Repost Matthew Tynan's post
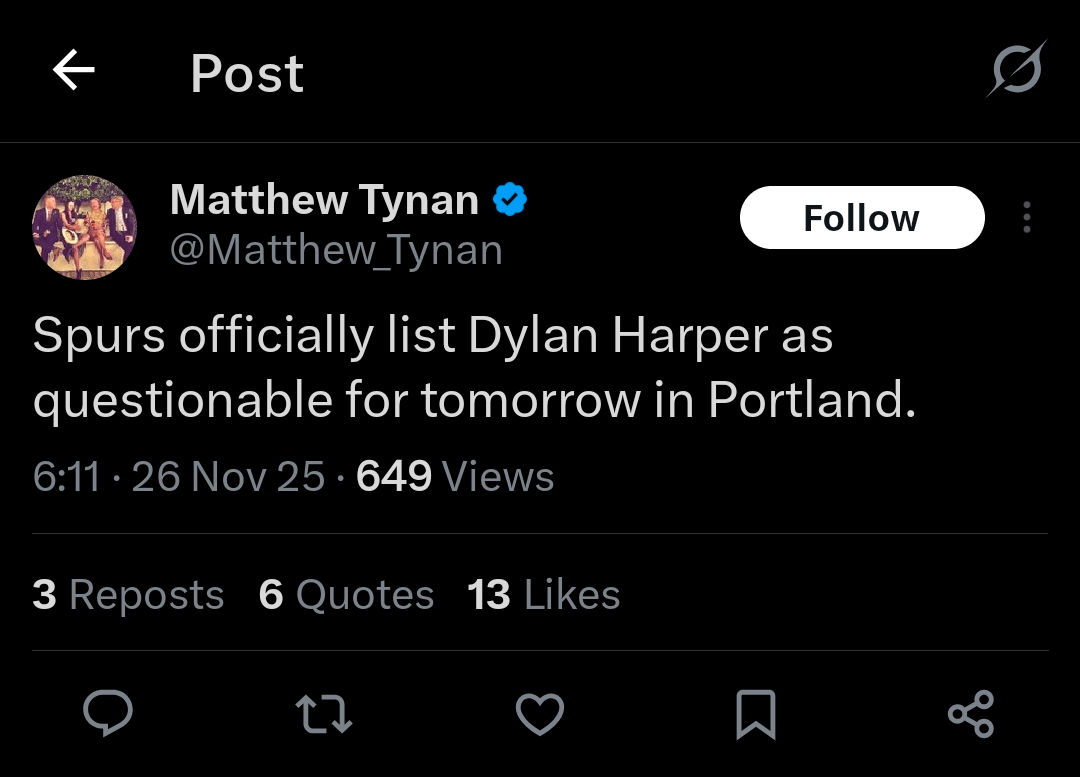 pos(324,714)
